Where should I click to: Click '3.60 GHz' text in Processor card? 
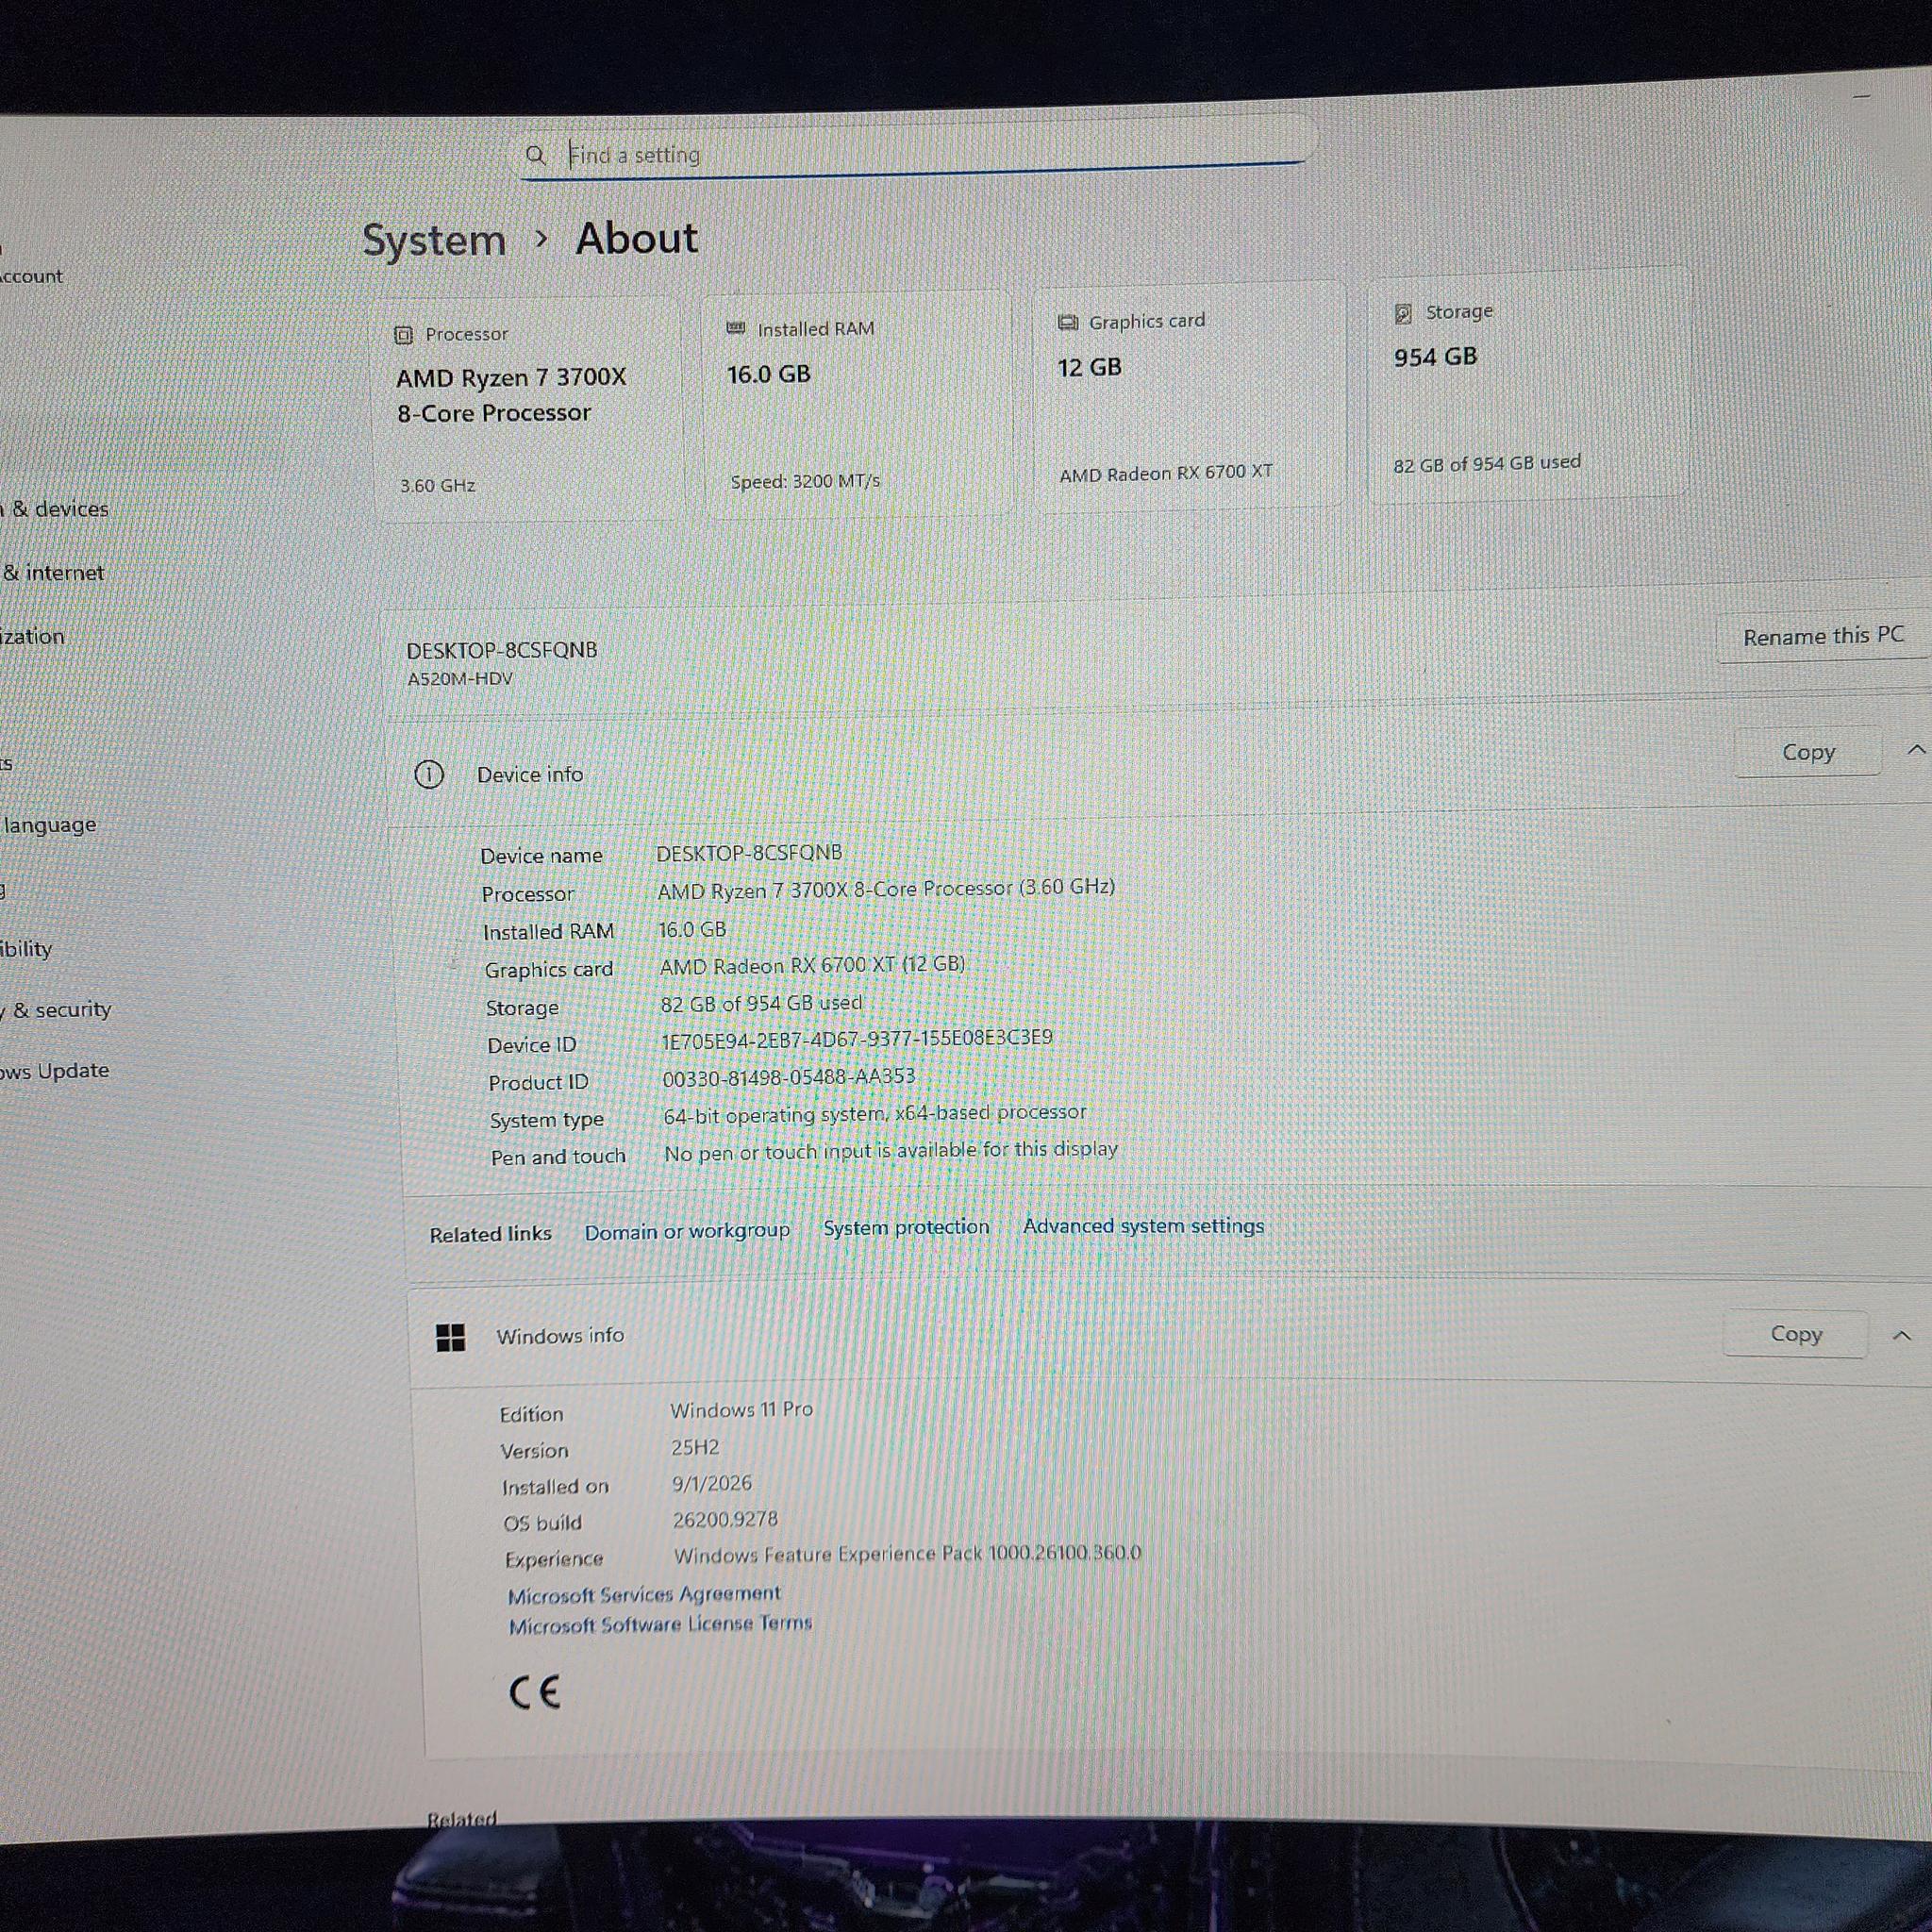click(437, 486)
